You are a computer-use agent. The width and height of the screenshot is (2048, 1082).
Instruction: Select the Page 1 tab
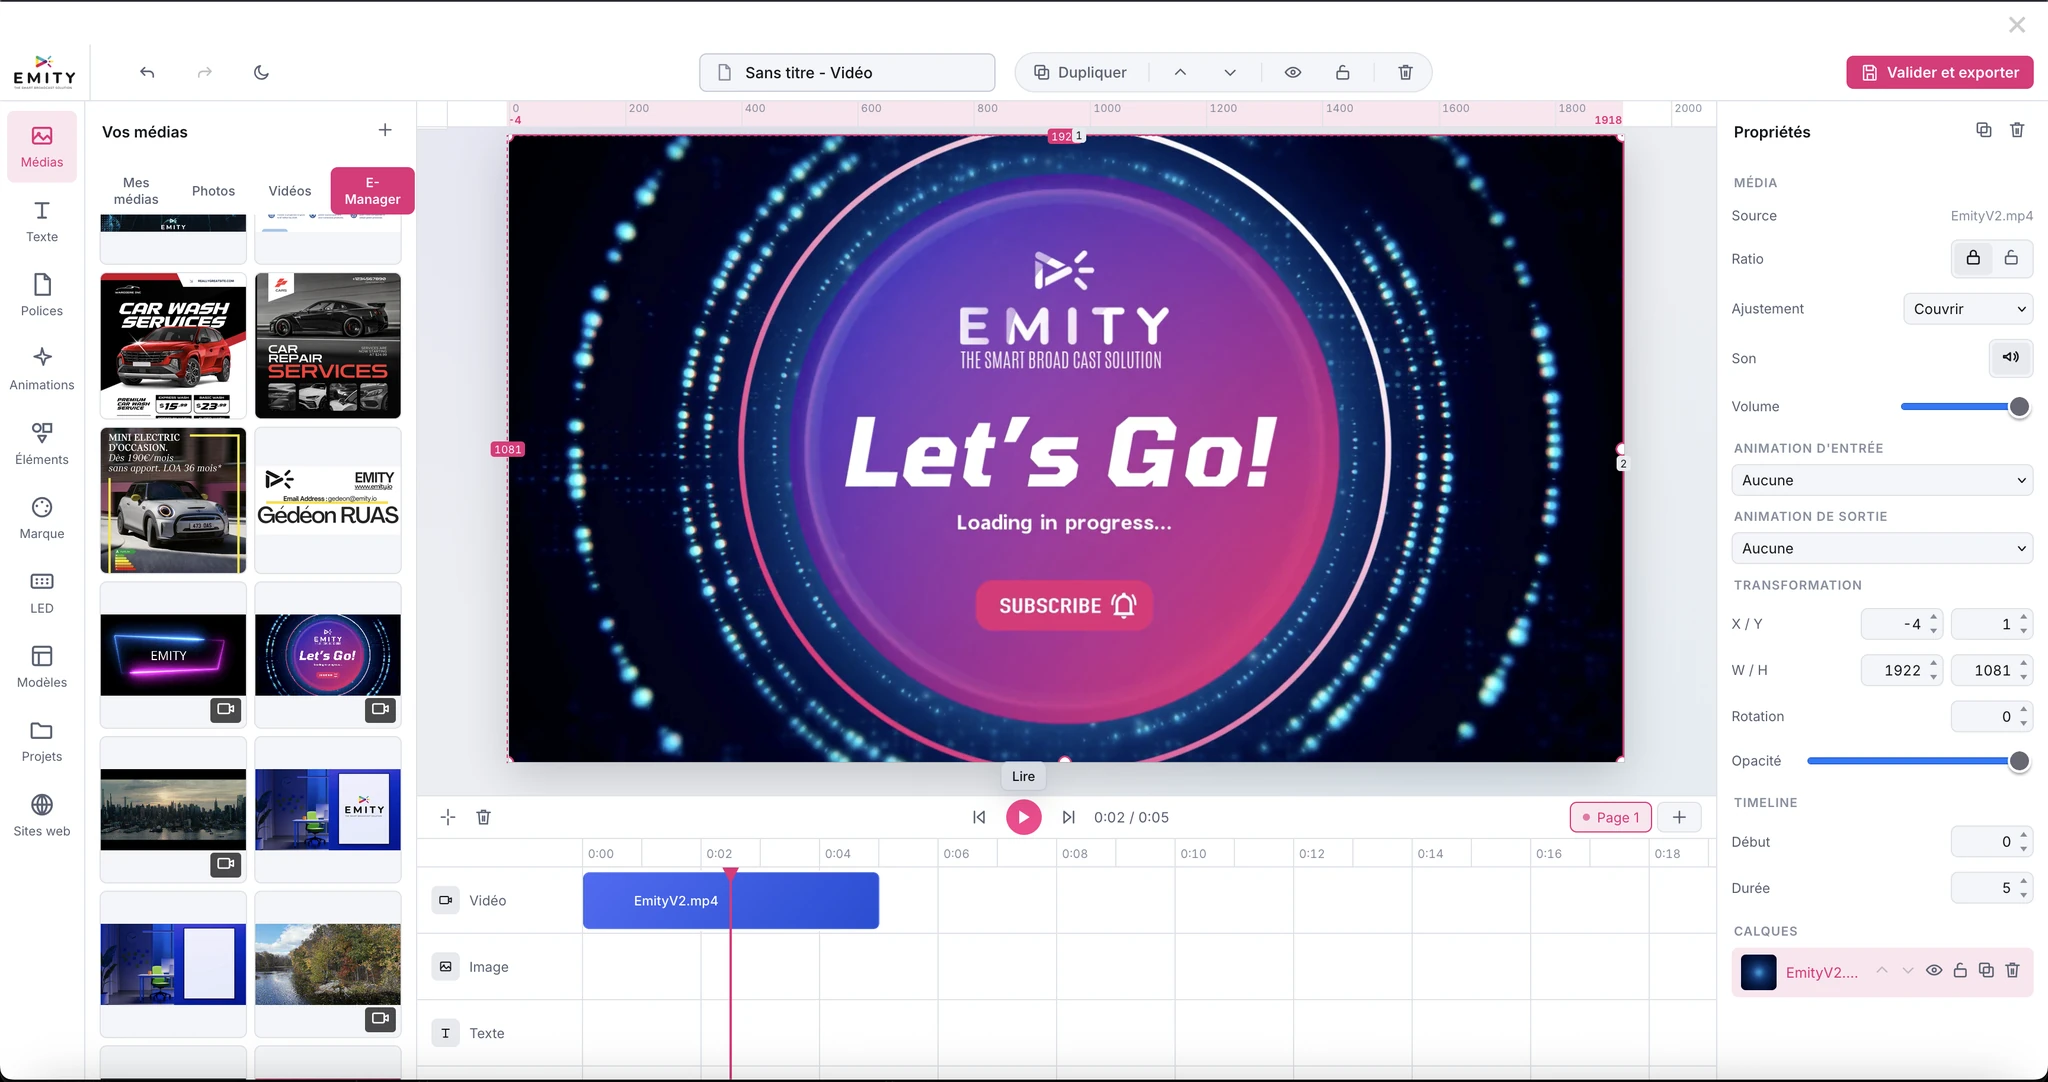coord(1612,817)
